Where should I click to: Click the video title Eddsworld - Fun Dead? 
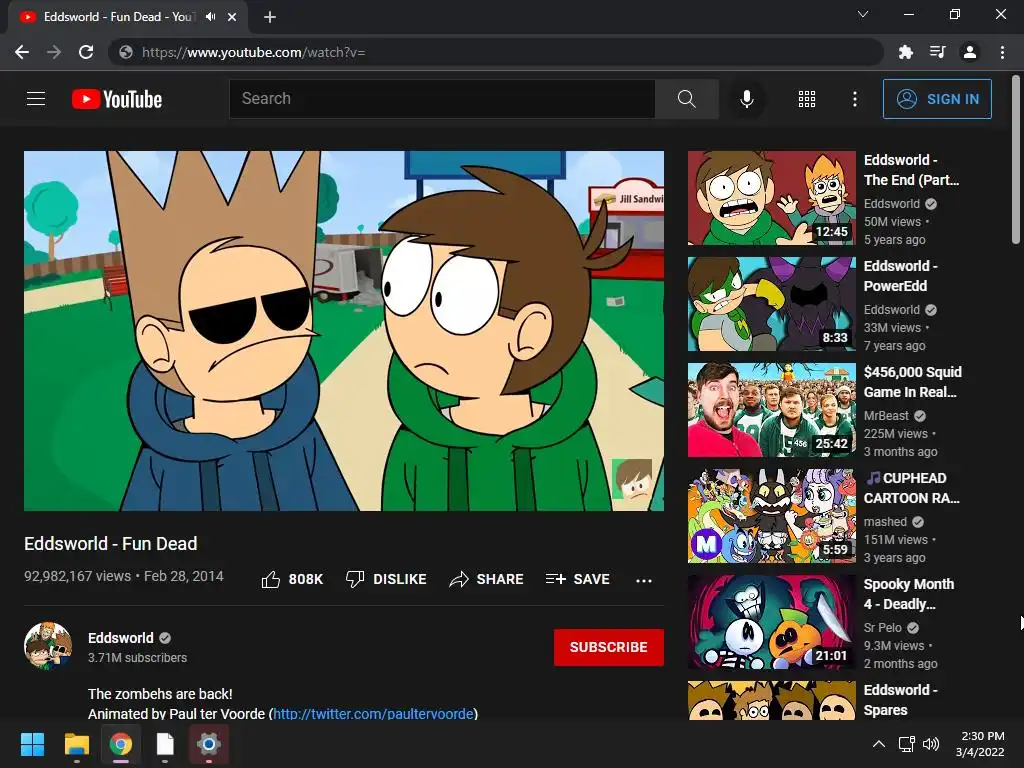(110, 543)
